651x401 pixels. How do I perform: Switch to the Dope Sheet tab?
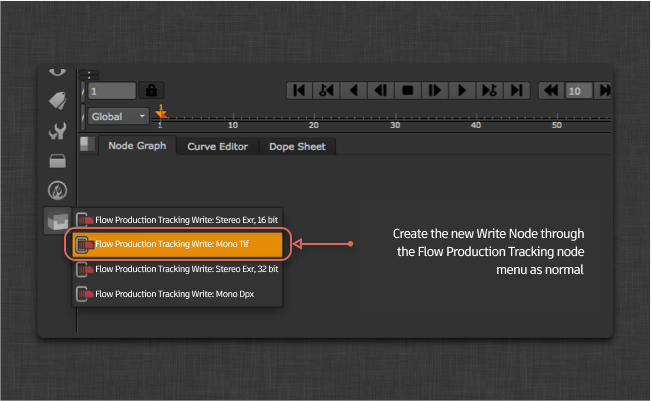pos(298,146)
